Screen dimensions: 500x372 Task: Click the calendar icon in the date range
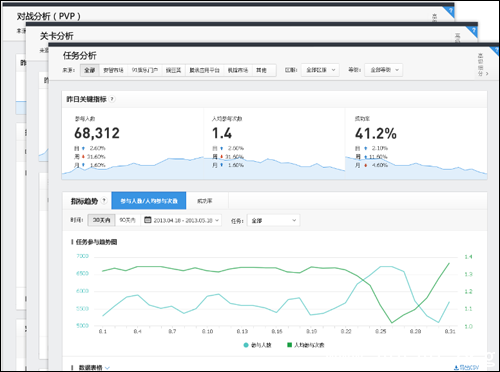148,220
